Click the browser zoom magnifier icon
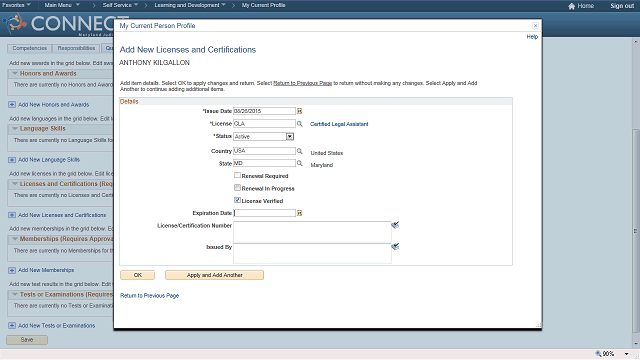 (x=598, y=354)
